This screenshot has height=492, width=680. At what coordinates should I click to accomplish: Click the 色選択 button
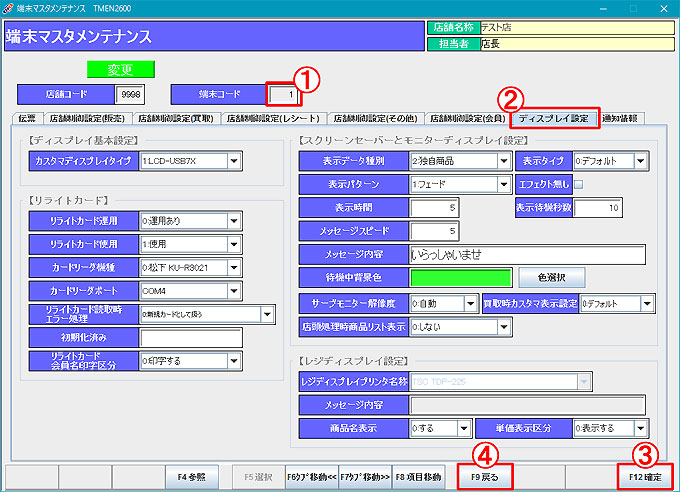[x=552, y=277]
